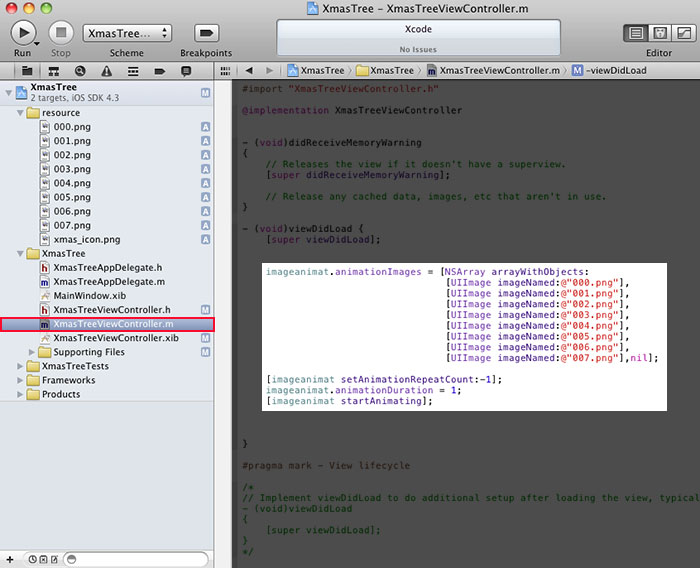
Task: Click the Run button
Action: (x=23, y=33)
